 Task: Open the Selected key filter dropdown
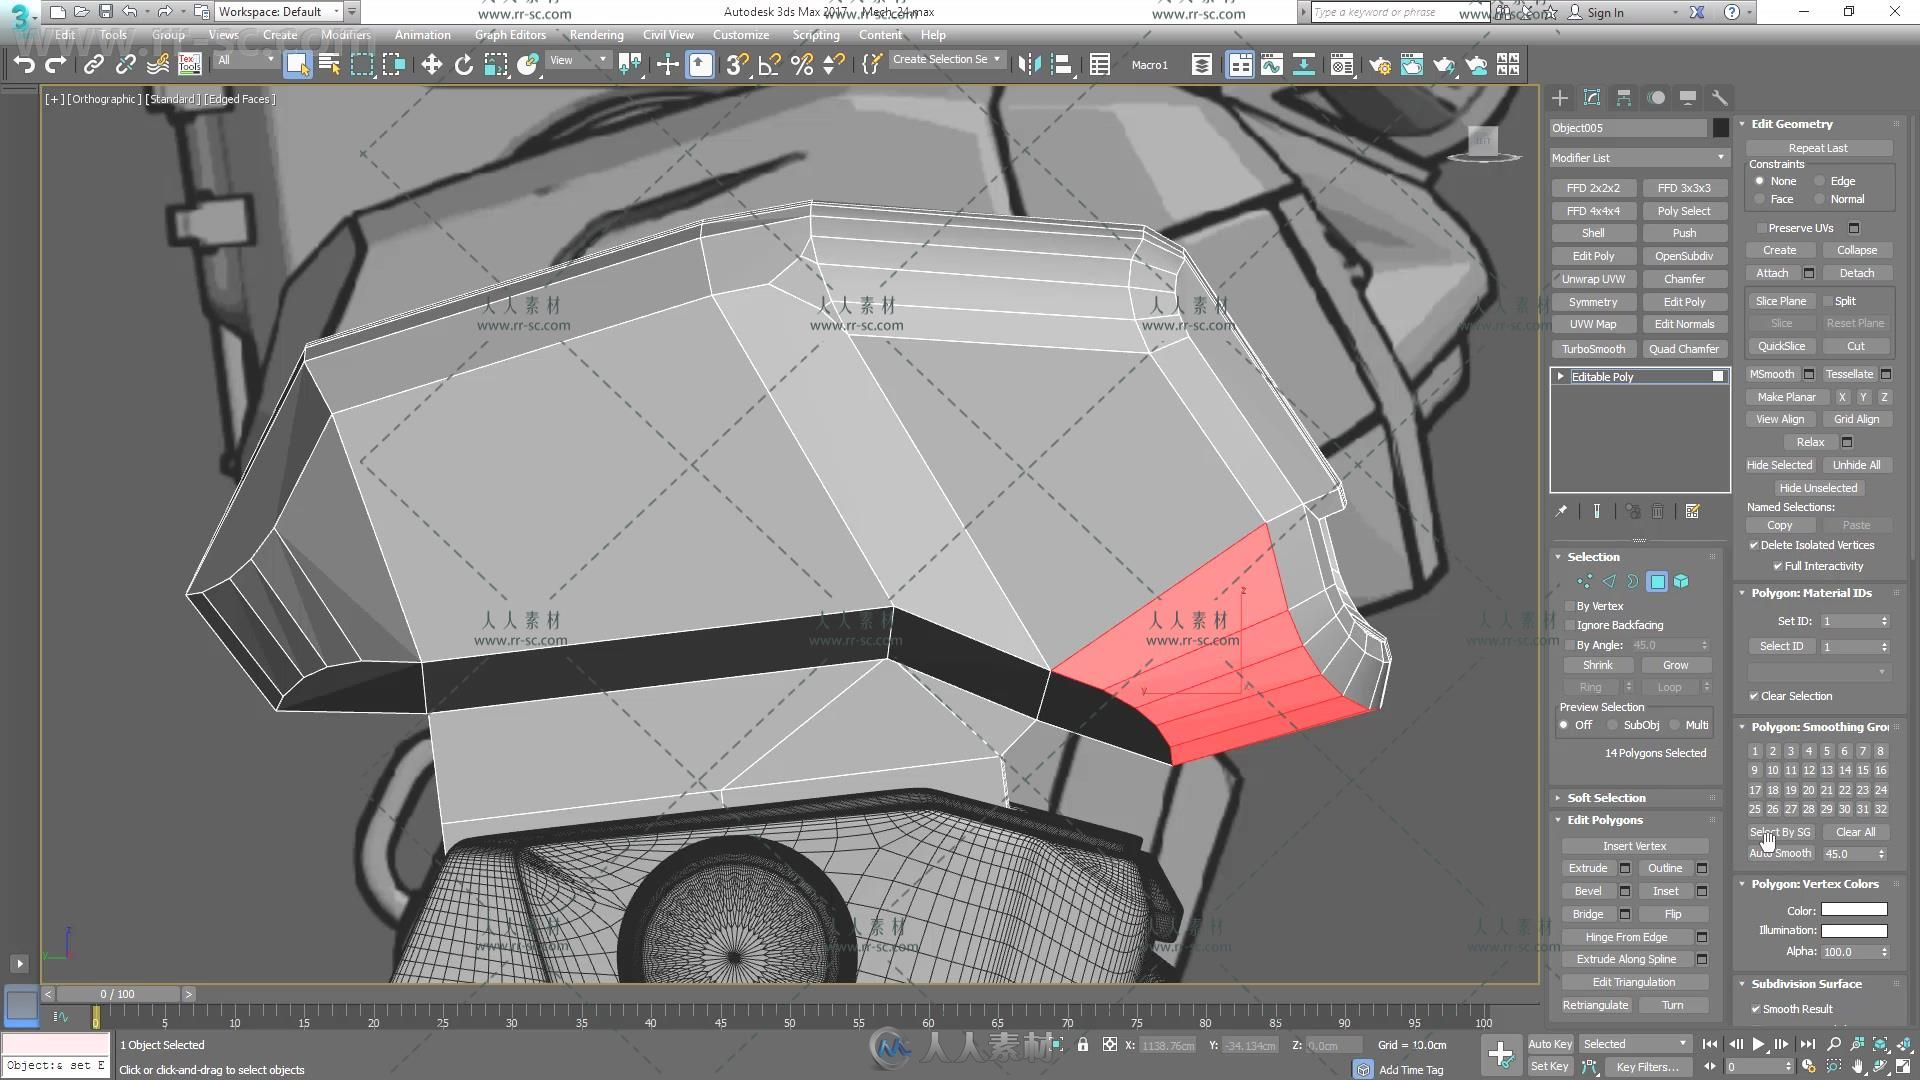[1634, 1044]
